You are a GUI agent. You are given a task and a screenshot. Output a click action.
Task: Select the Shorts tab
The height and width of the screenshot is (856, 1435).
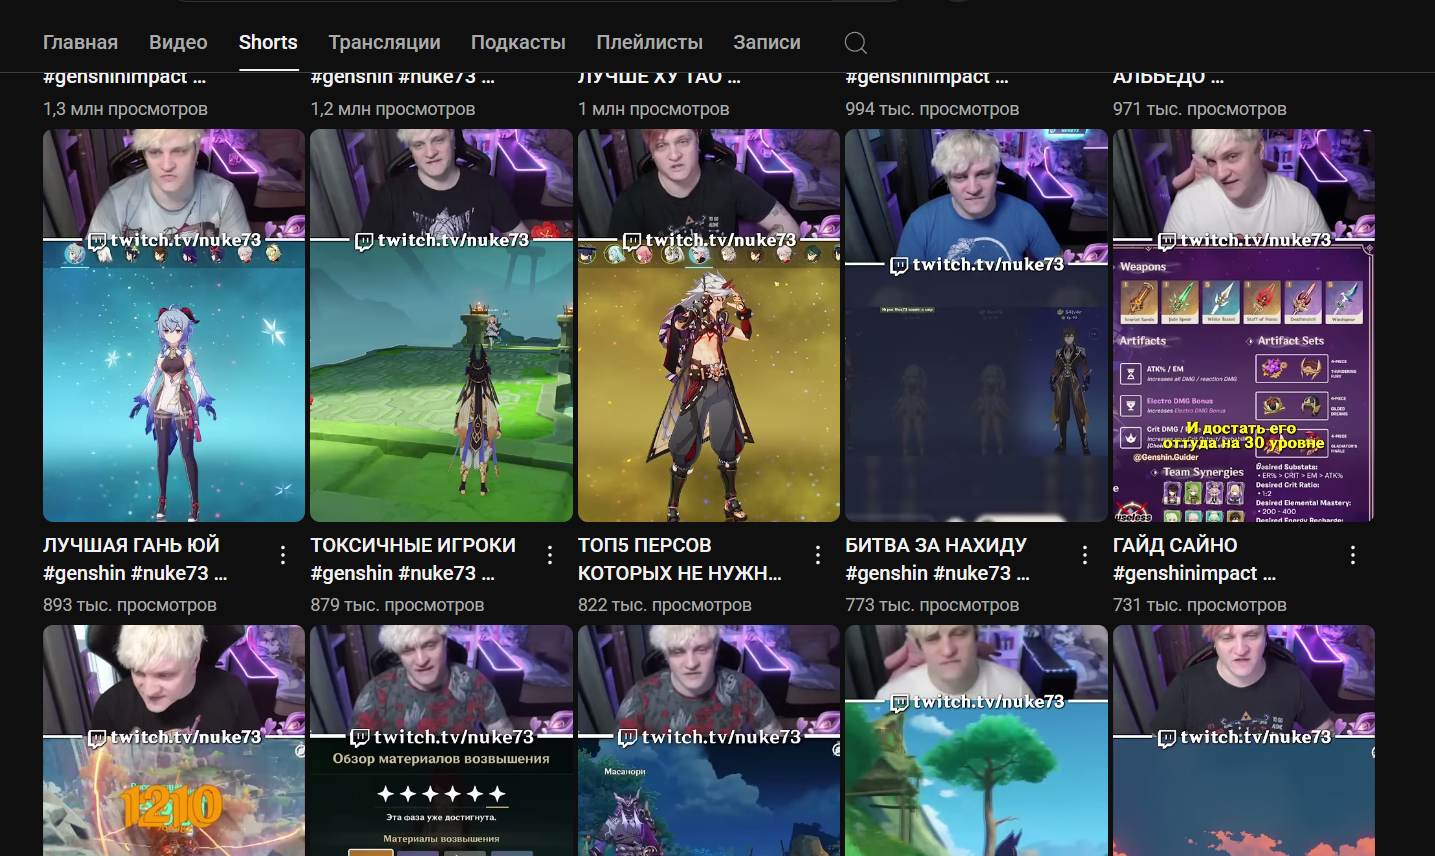click(268, 43)
